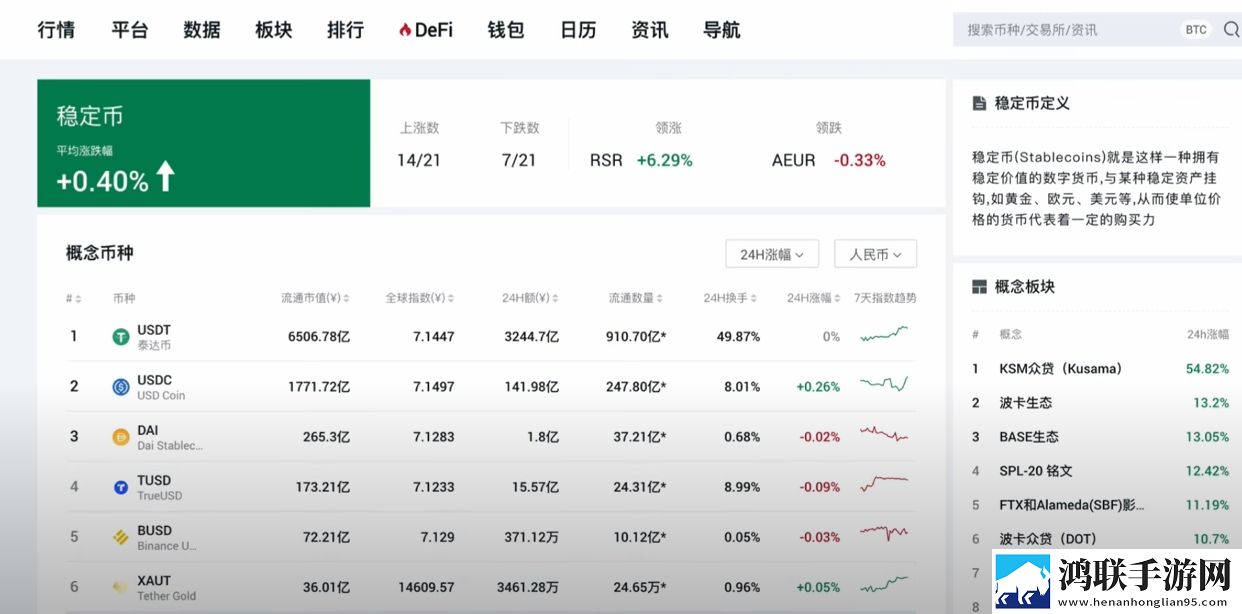
Task: Click XAUT Tether Gold name
Action: click(x=166, y=587)
